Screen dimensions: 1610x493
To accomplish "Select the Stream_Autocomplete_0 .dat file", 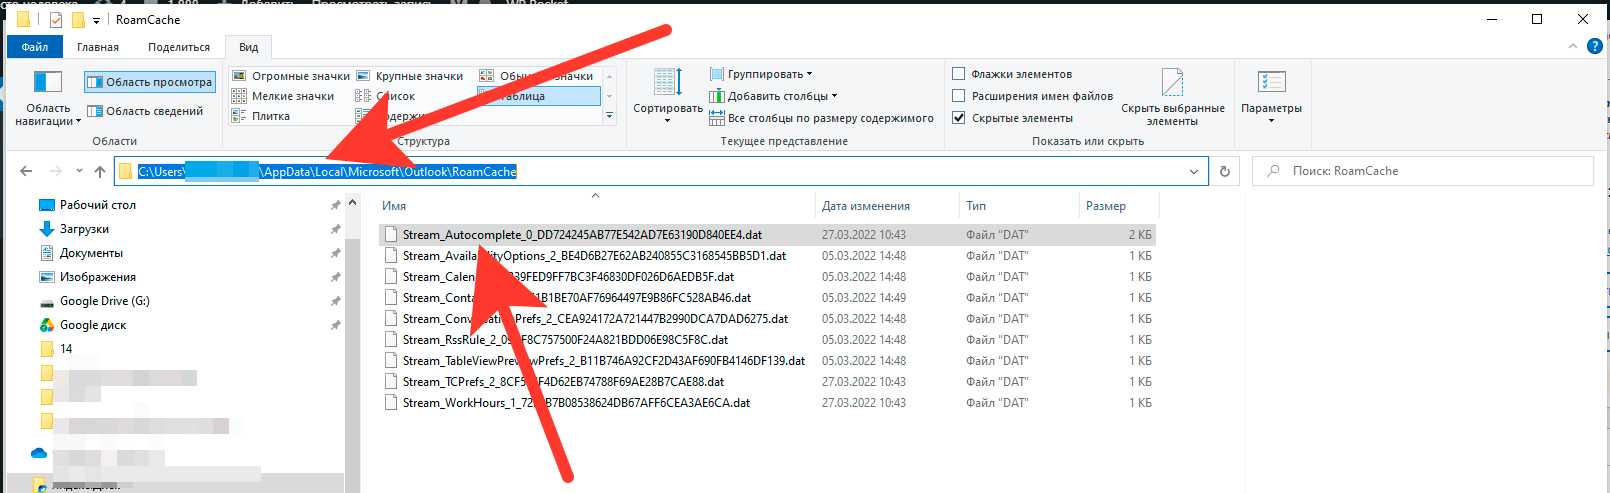I will click(767, 235).
